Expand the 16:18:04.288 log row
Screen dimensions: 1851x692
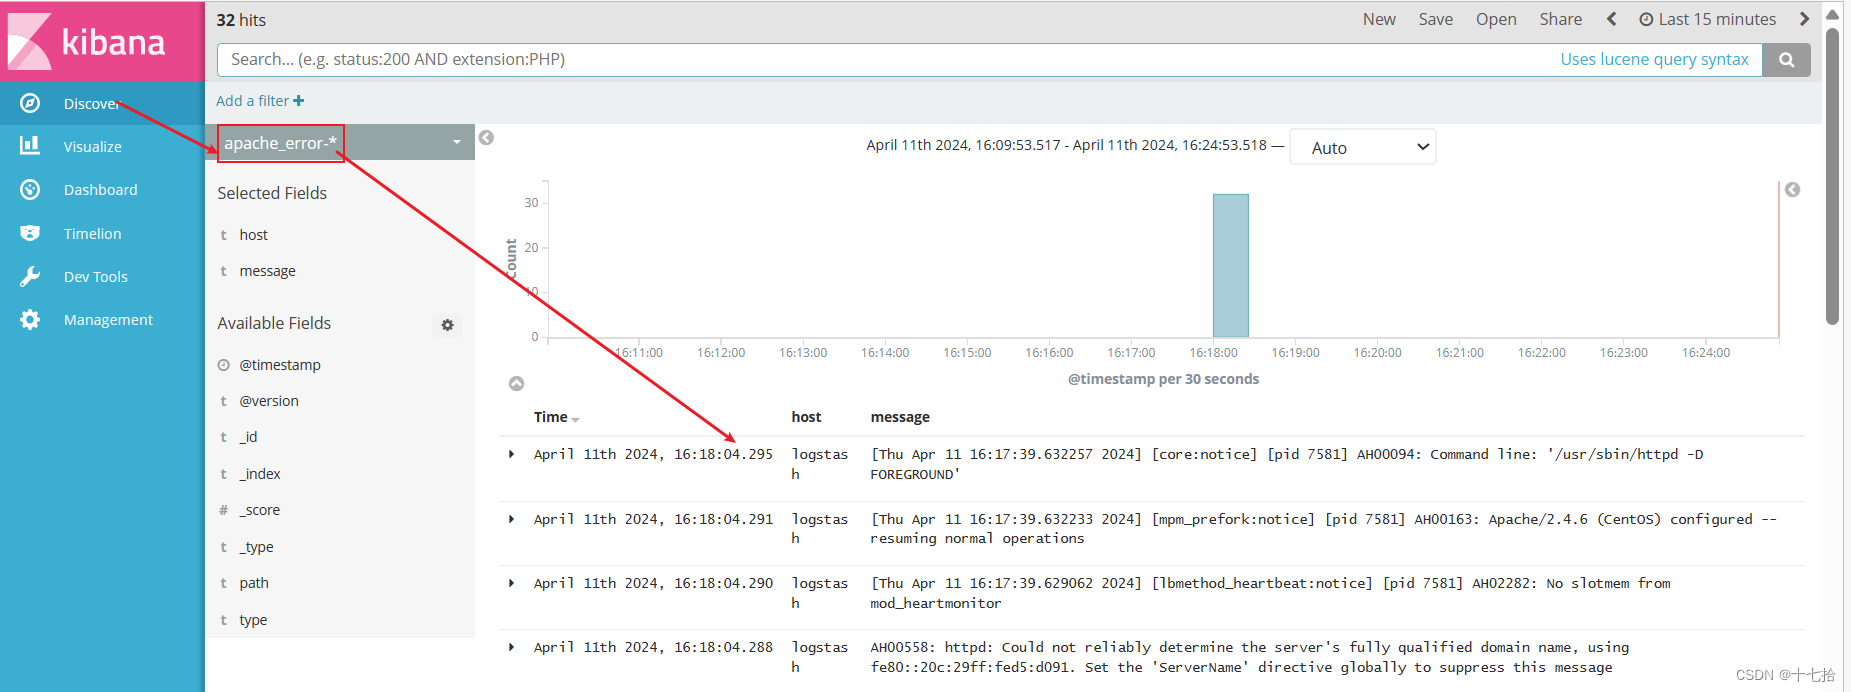point(511,647)
